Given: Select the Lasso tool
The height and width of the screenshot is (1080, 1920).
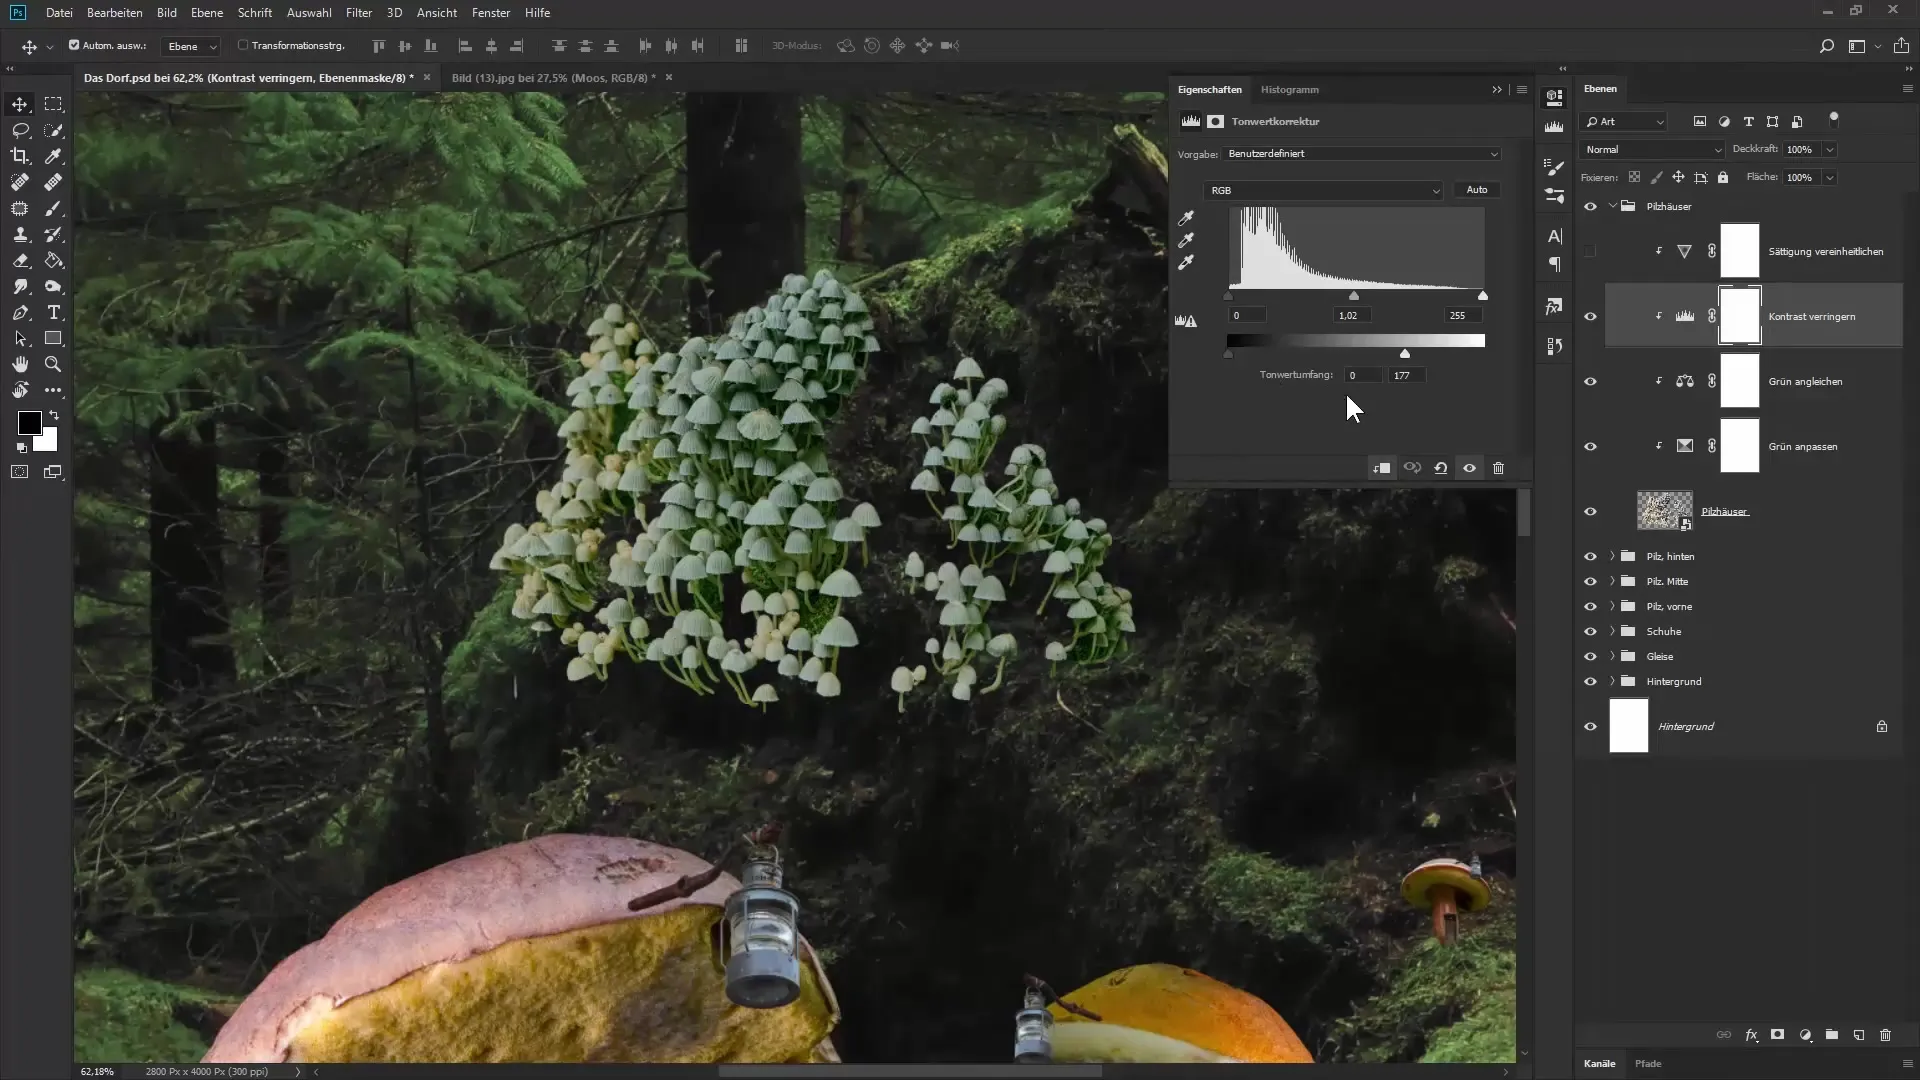Looking at the screenshot, I should click(x=20, y=130).
